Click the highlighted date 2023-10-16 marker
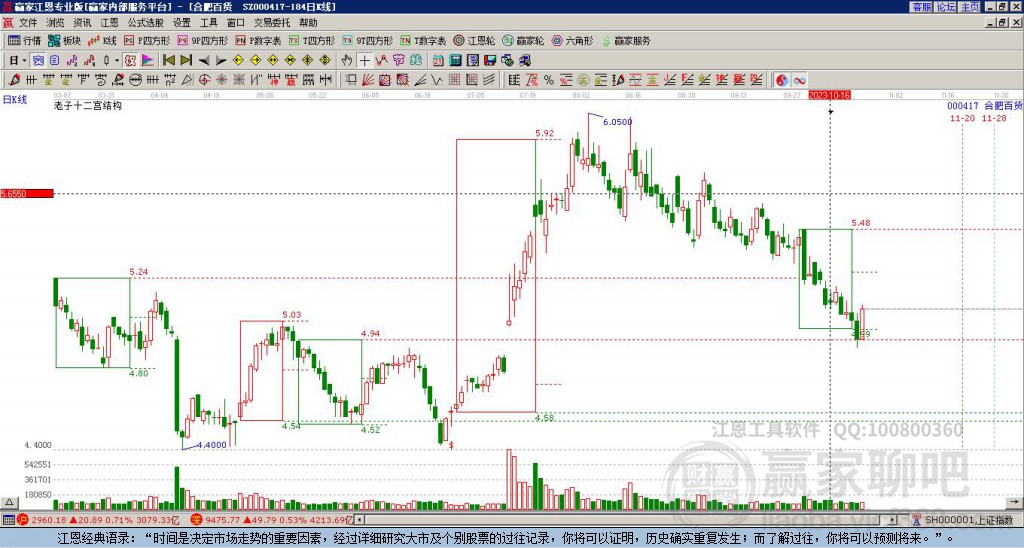The image size is (1024, 548). (829, 95)
